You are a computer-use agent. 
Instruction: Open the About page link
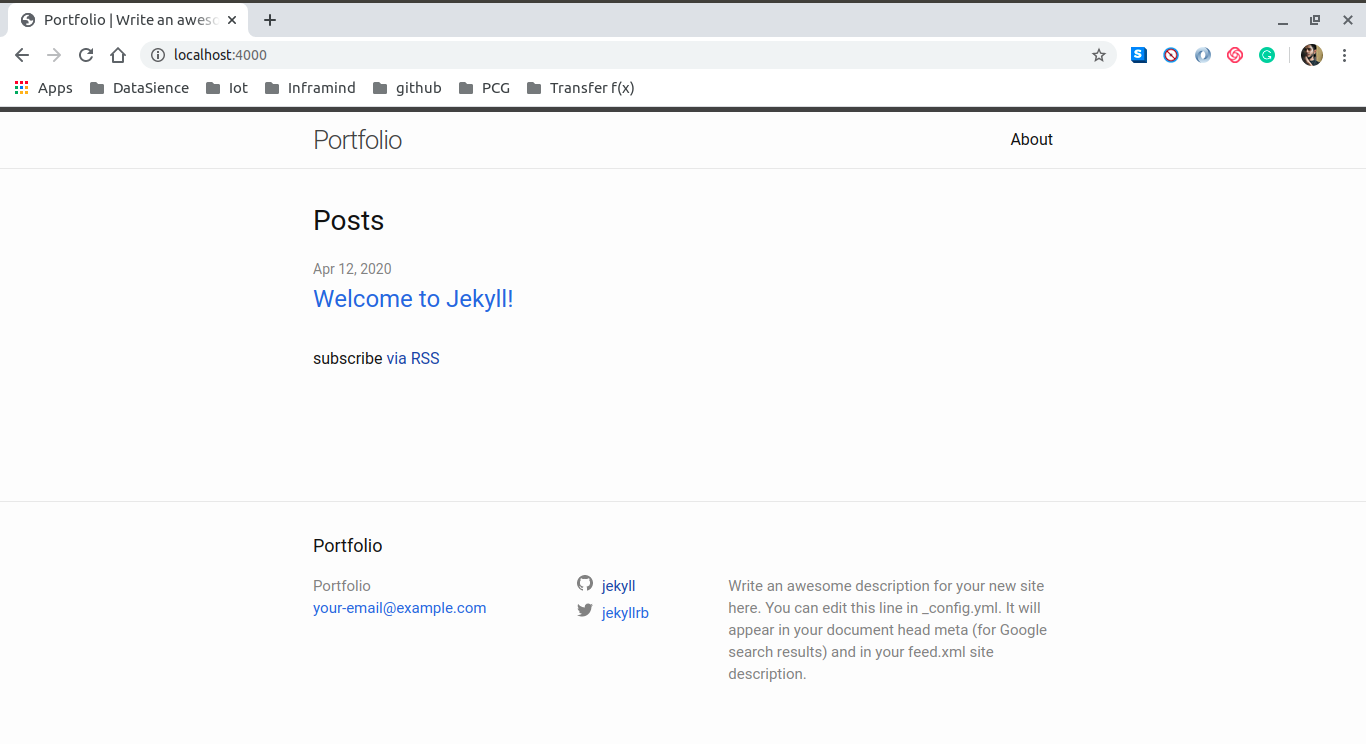pyautogui.click(x=1031, y=140)
